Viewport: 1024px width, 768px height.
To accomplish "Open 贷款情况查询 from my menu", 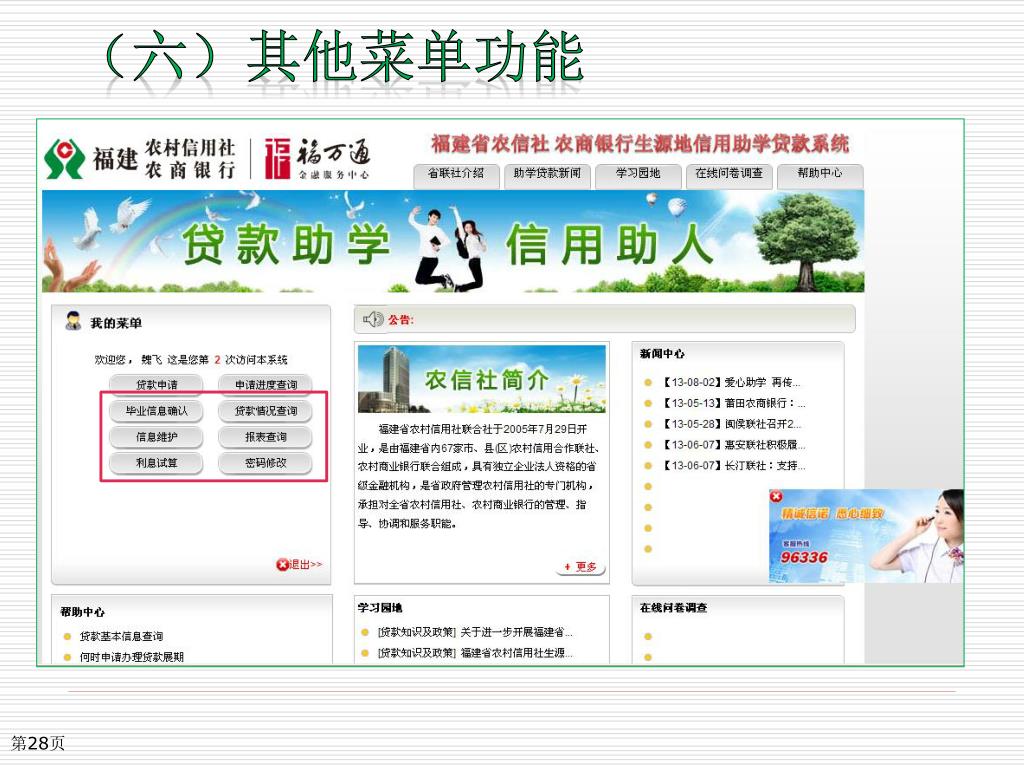I will pos(266,411).
